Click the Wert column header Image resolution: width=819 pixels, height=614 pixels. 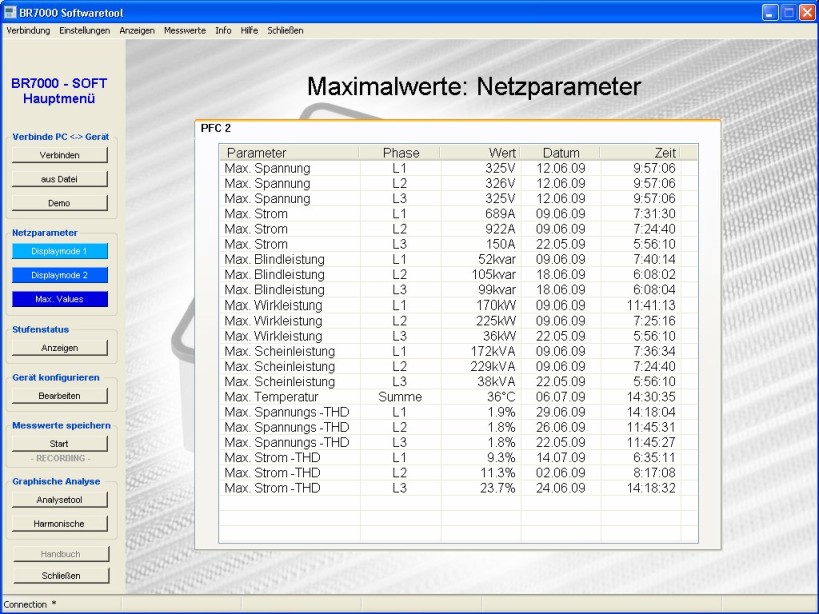(480, 152)
